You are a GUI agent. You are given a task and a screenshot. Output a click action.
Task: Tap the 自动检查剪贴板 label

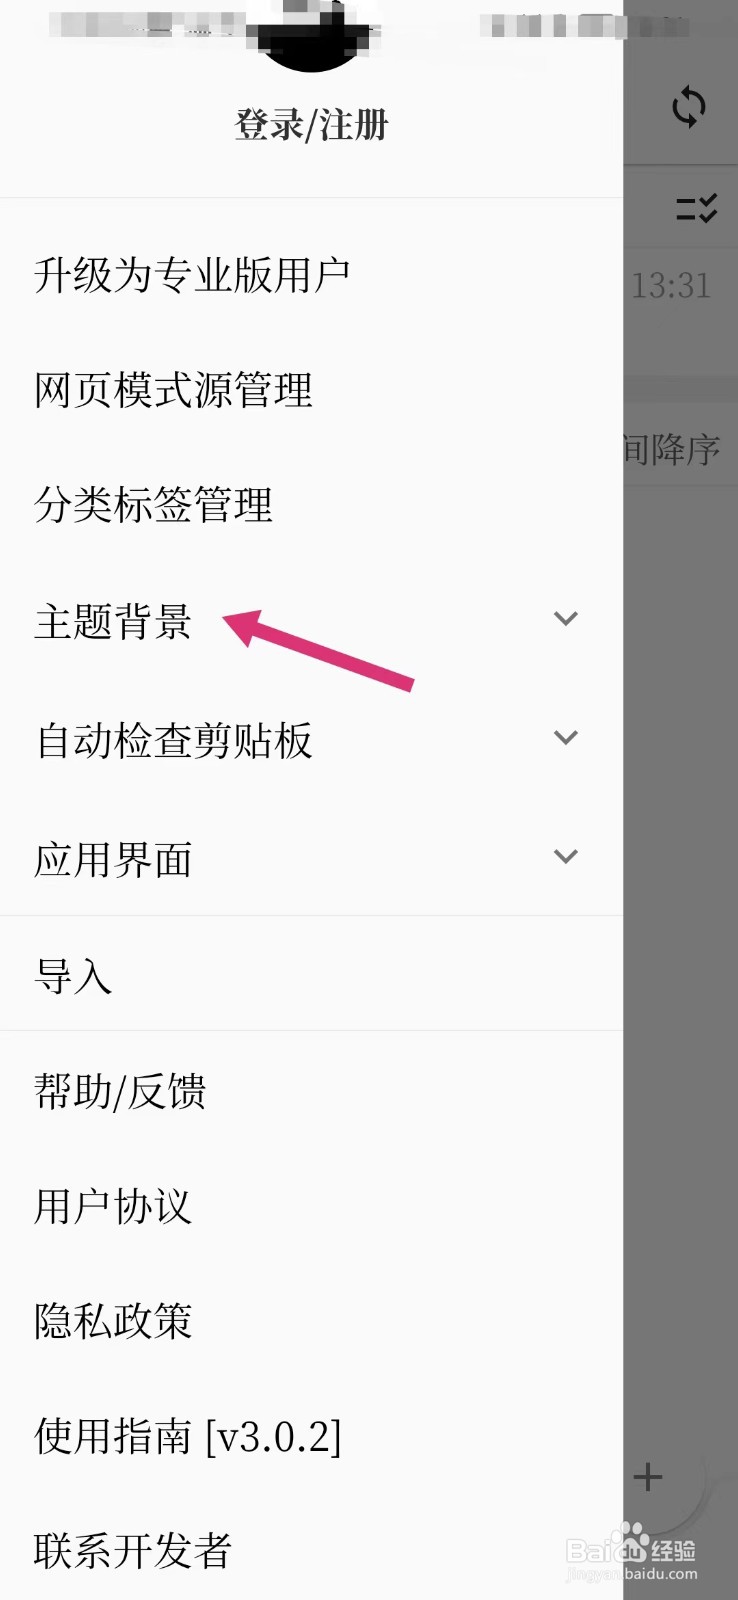[x=174, y=741]
